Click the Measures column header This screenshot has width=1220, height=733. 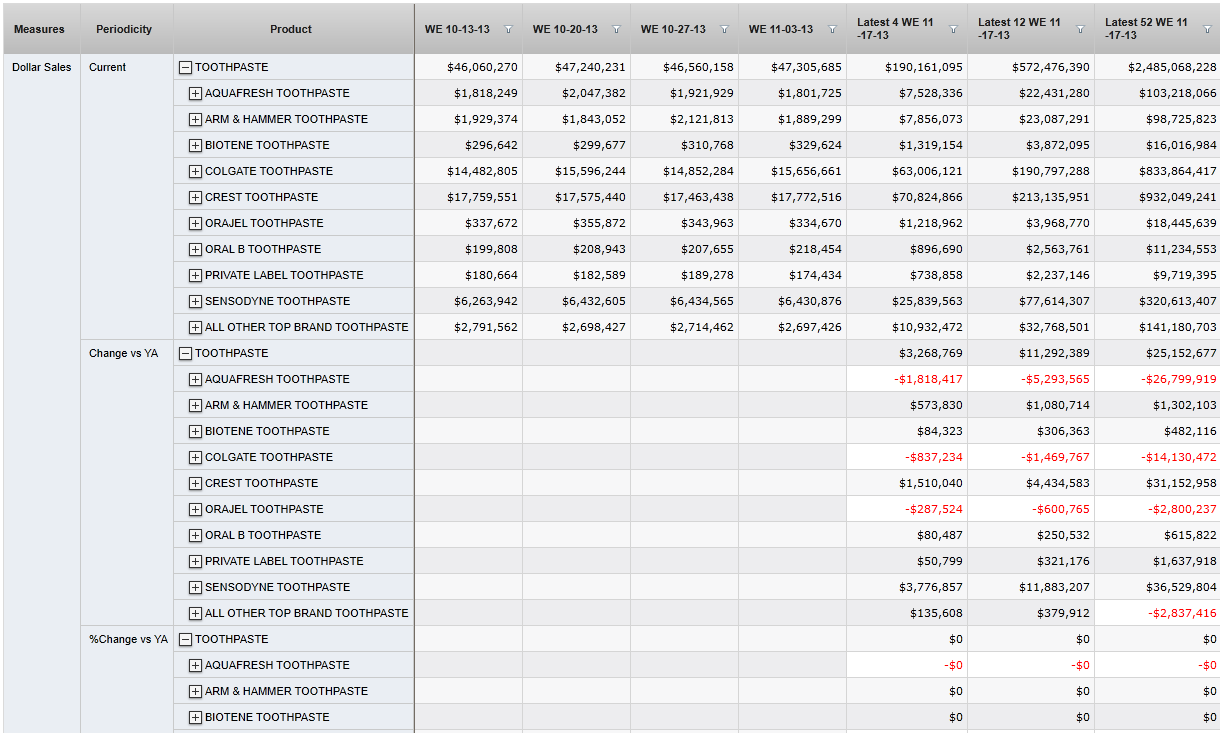point(39,30)
